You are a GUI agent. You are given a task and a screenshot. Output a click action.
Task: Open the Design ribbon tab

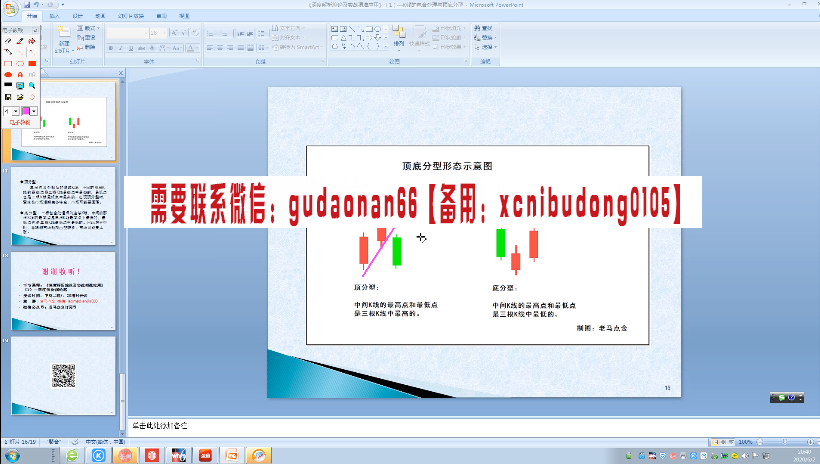[x=77, y=17]
